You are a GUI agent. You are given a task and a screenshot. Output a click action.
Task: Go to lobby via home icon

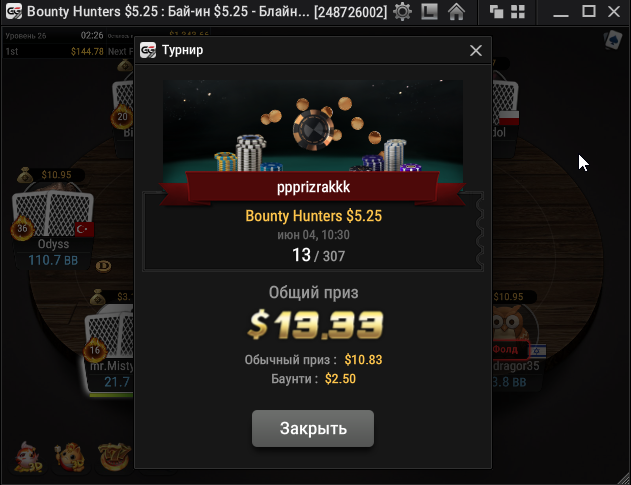pyautogui.click(x=456, y=11)
